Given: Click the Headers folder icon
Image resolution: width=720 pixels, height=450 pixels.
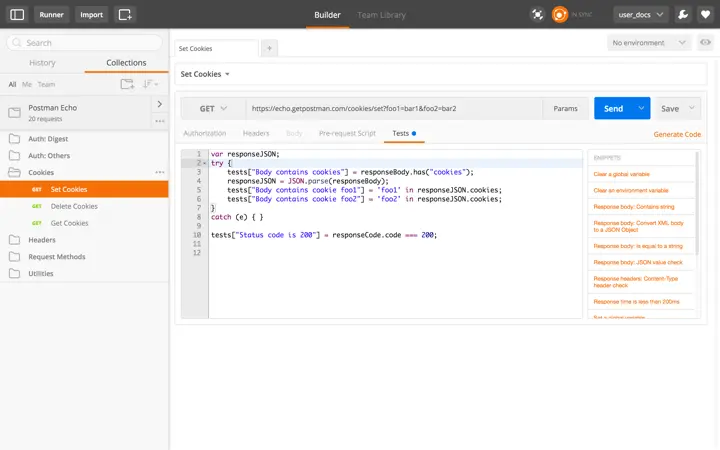Looking at the screenshot, I should pyautogui.click(x=14, y=240).
